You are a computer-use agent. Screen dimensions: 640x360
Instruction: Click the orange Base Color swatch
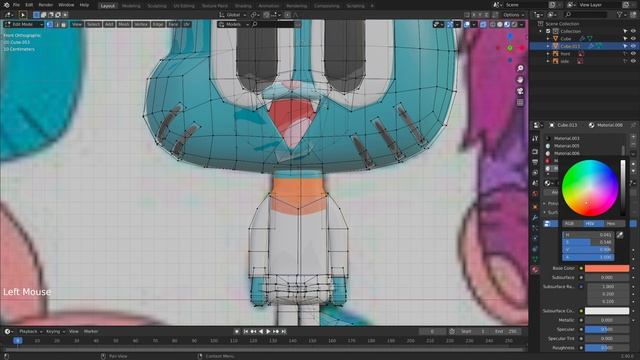607,268
